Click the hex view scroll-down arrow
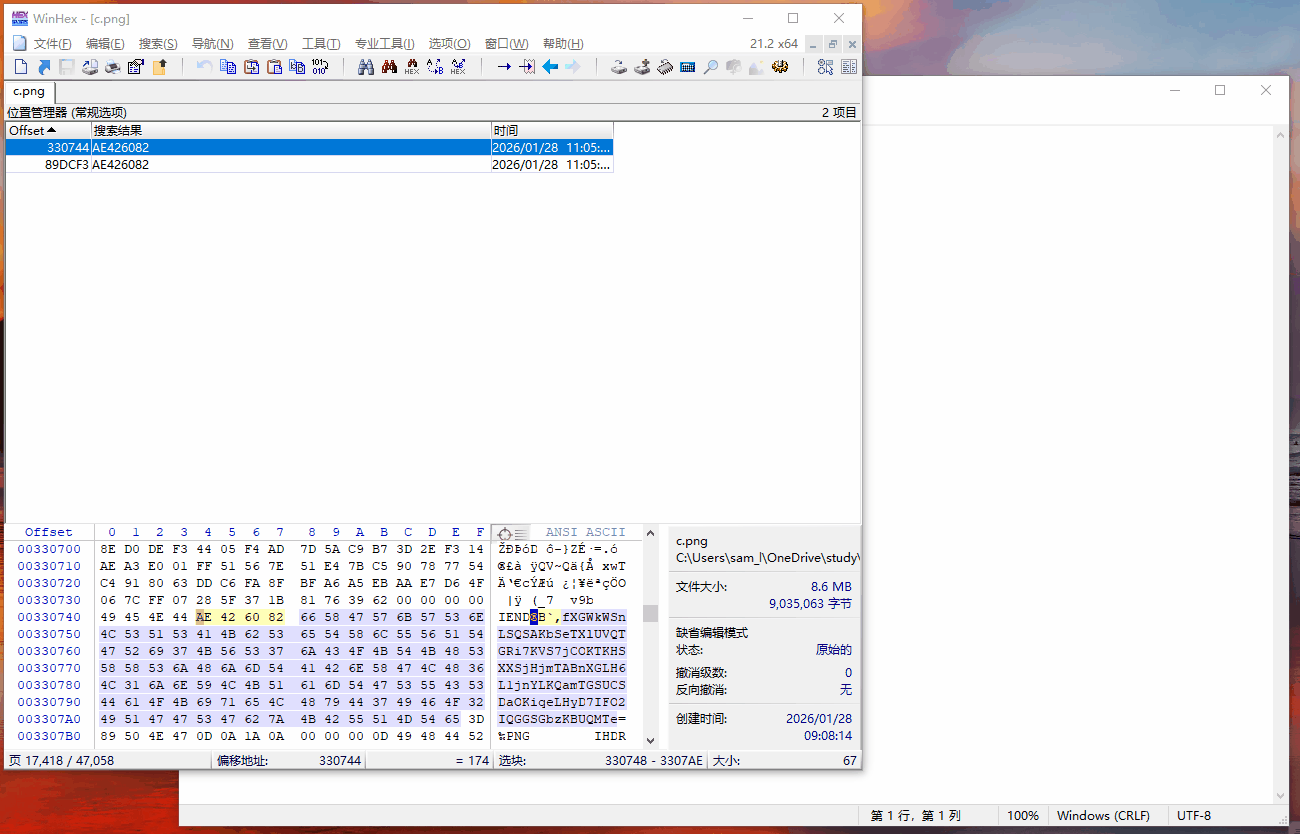This screenshot has height=834, width=1300. click(x=650, y=740)
